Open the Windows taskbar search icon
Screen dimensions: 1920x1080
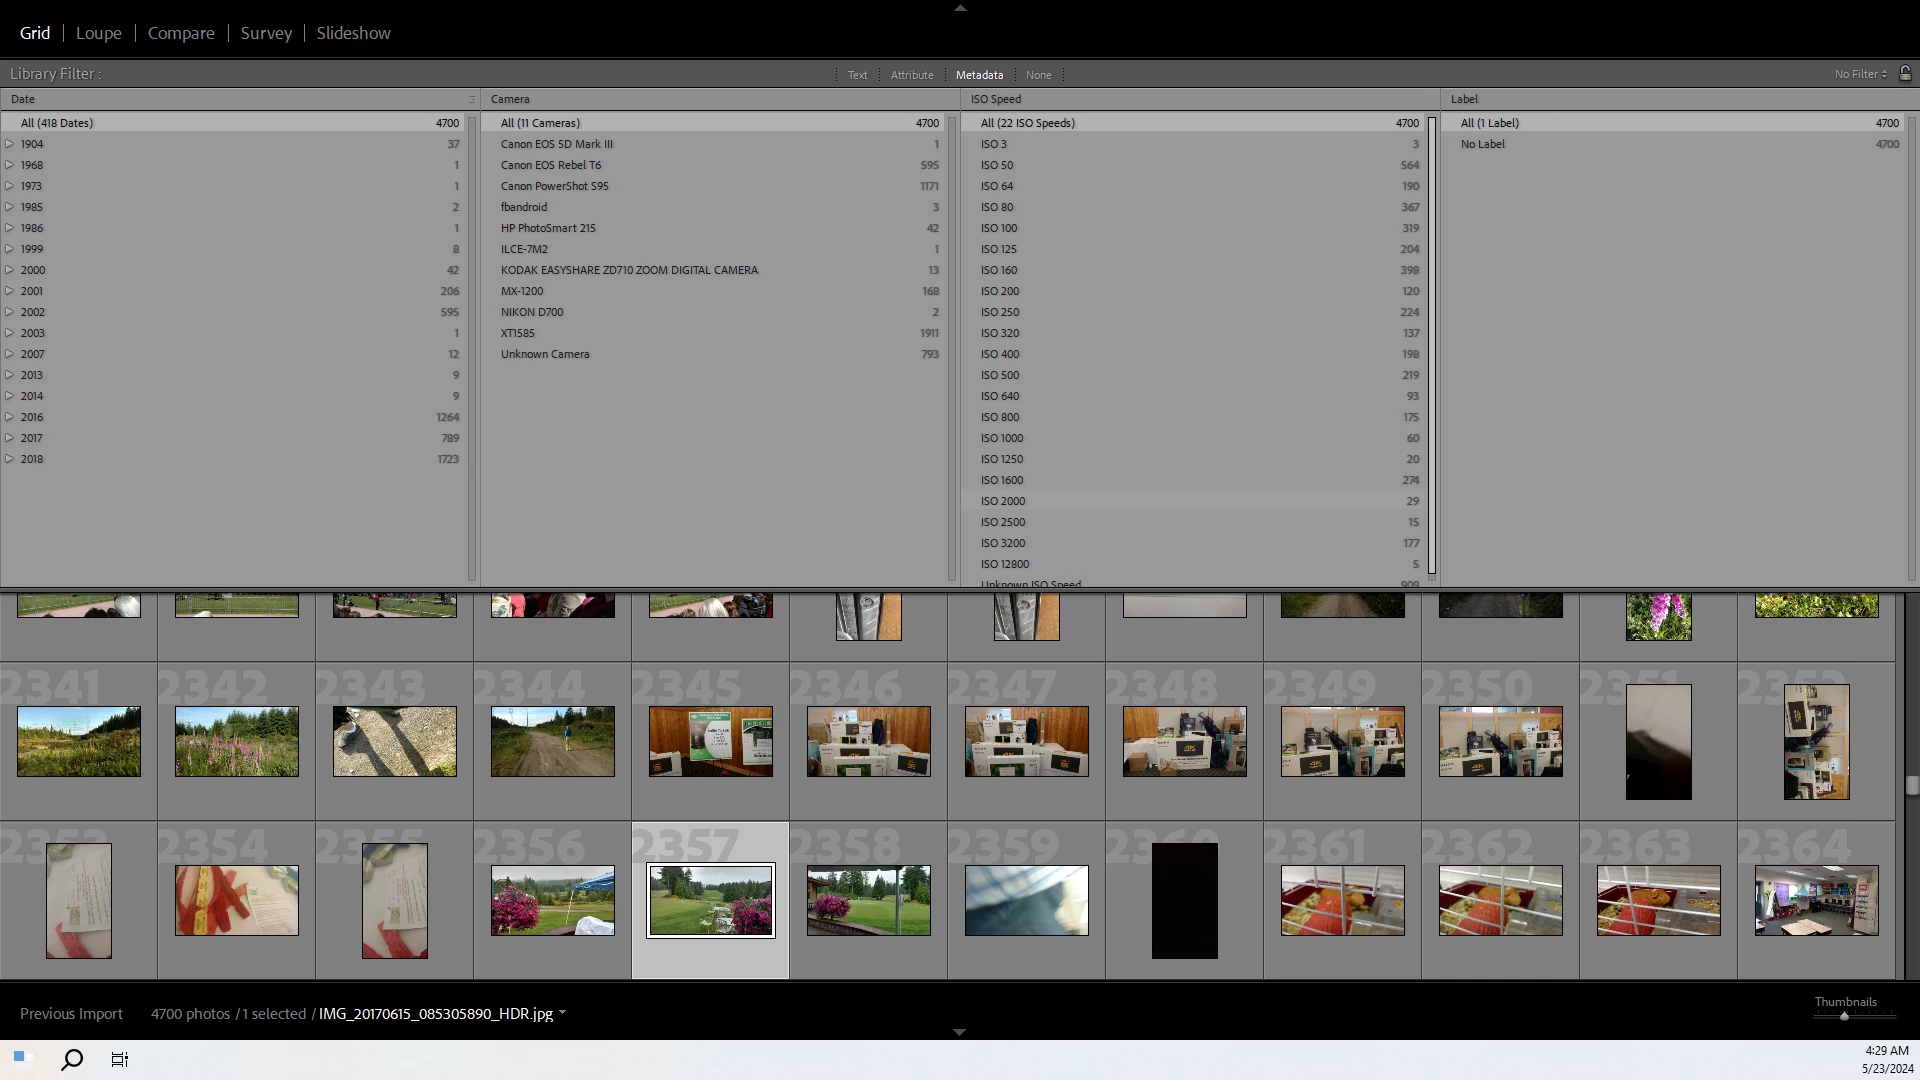click(x=72, y=1059)
